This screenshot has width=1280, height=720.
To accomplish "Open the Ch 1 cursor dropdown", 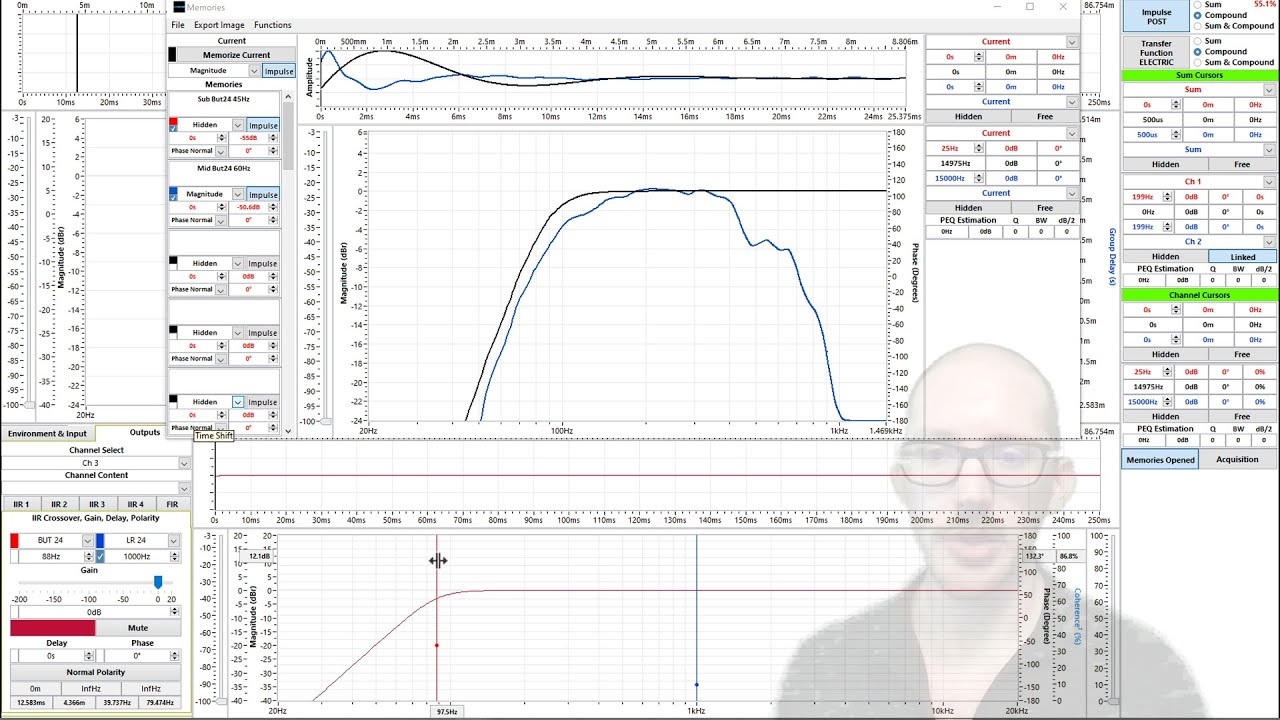I will click(1269, 182).
